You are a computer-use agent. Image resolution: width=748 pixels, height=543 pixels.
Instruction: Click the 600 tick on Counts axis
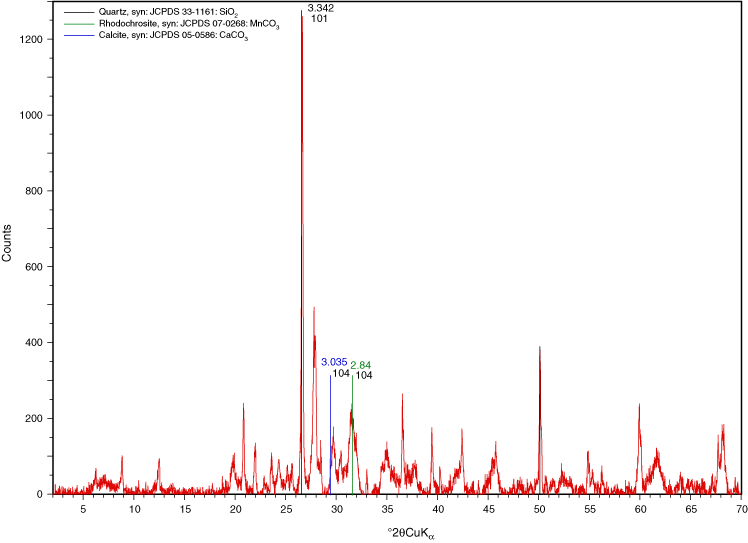33,267
